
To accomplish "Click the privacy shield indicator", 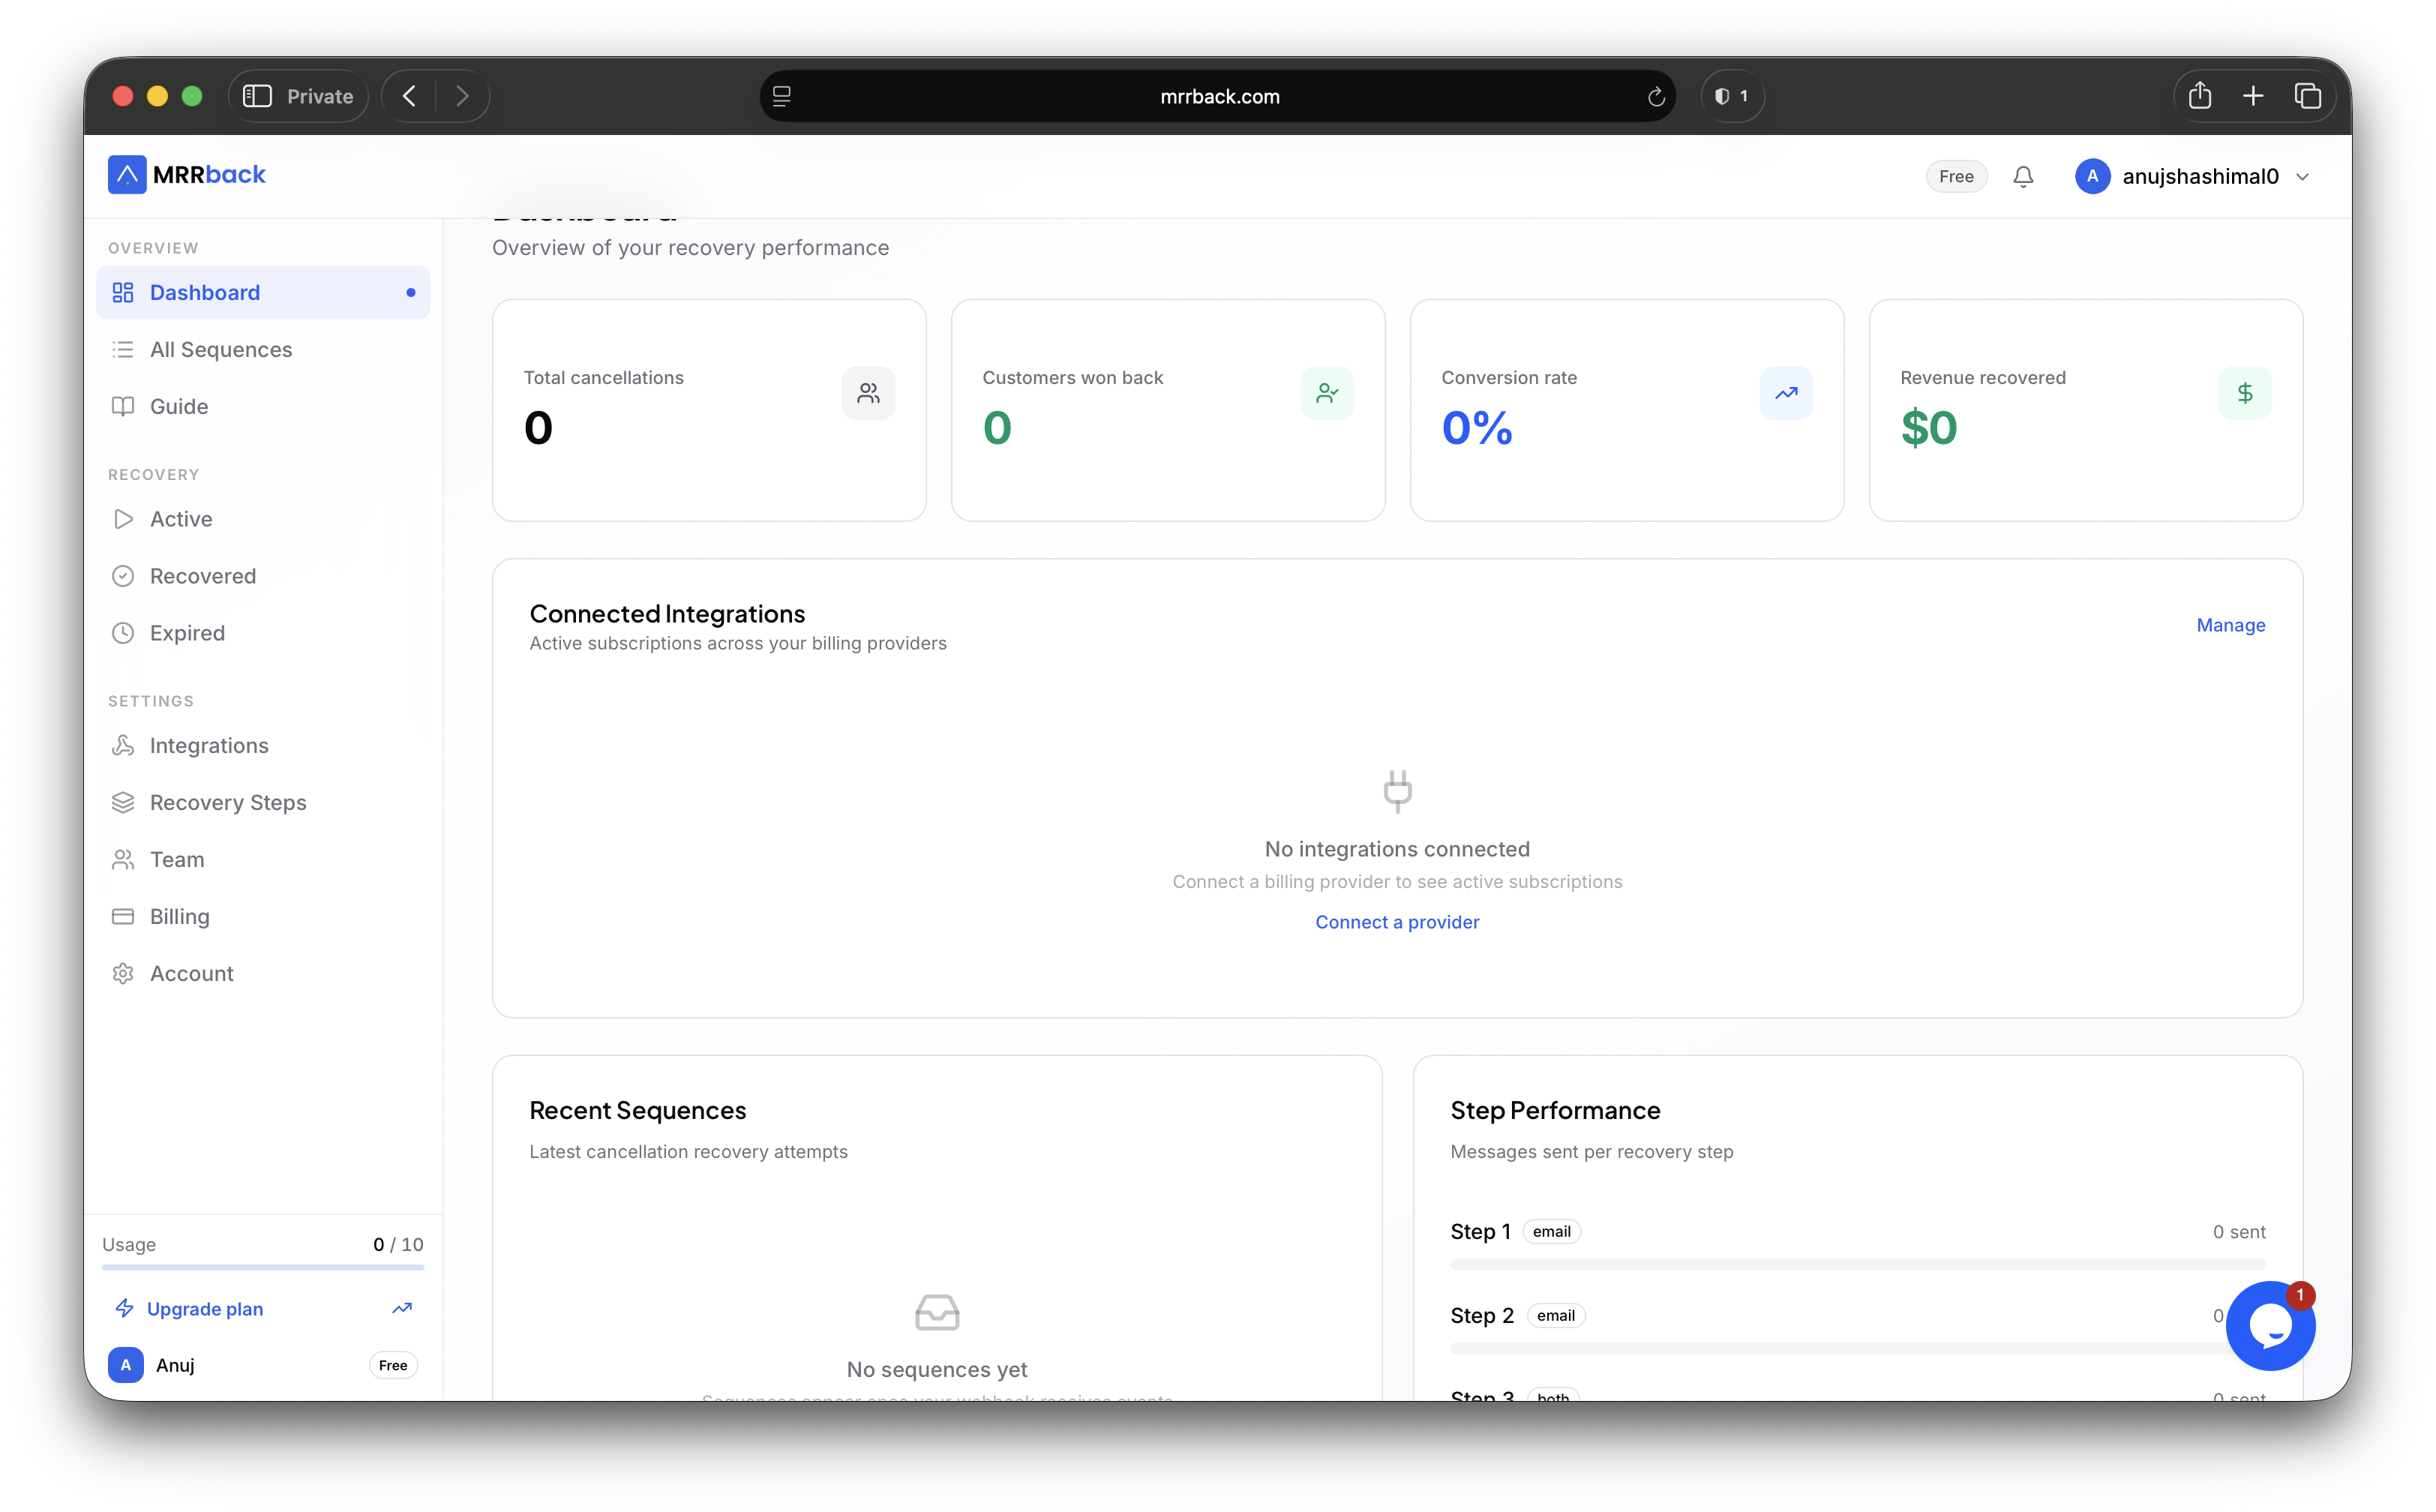I will (x=1732, y=96).
